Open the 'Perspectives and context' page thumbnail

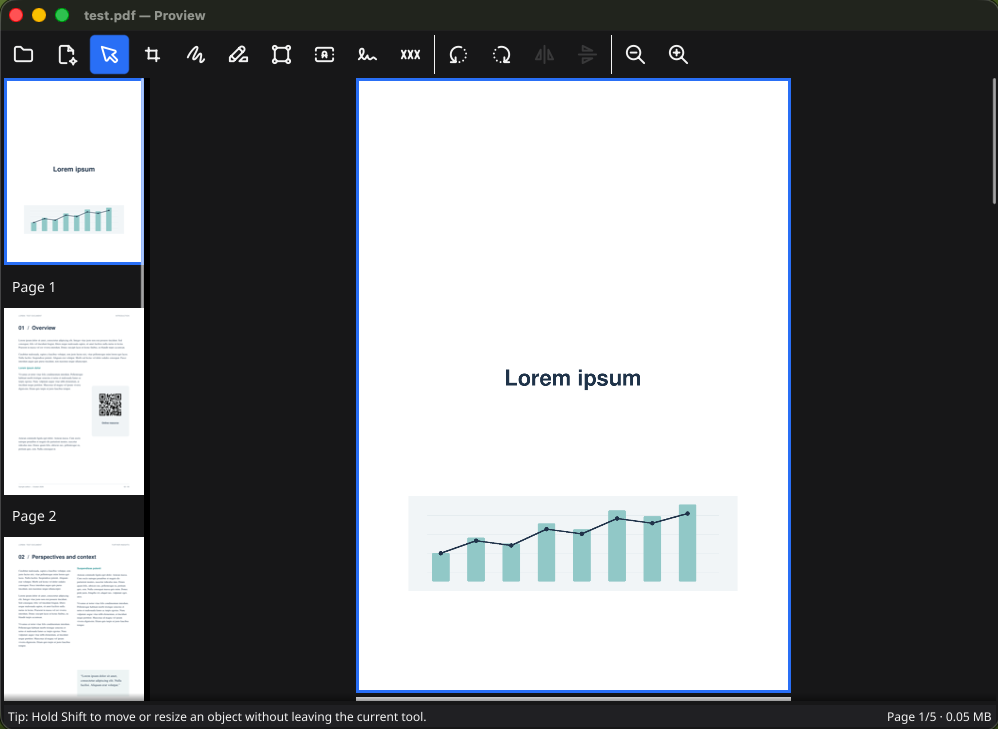click(x=74, y=619)
